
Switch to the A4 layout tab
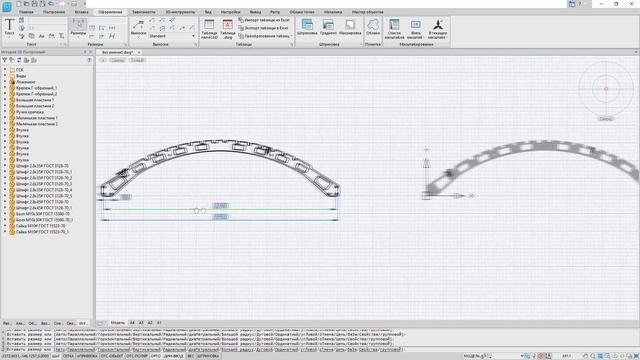132,323
